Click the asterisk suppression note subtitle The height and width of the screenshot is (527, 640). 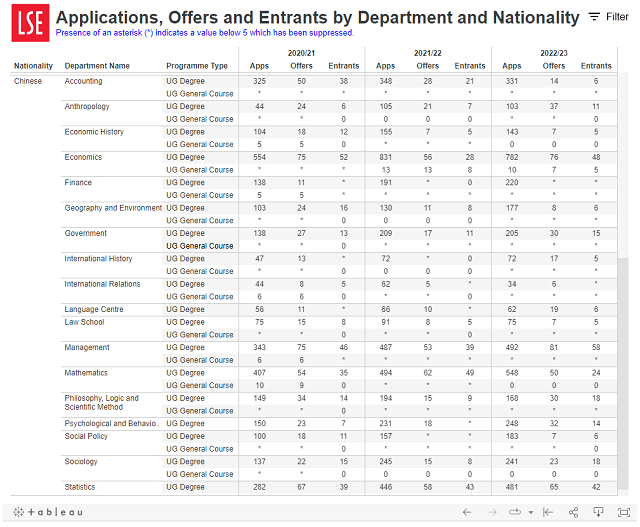pyautogui.click(x=204, y=33)
